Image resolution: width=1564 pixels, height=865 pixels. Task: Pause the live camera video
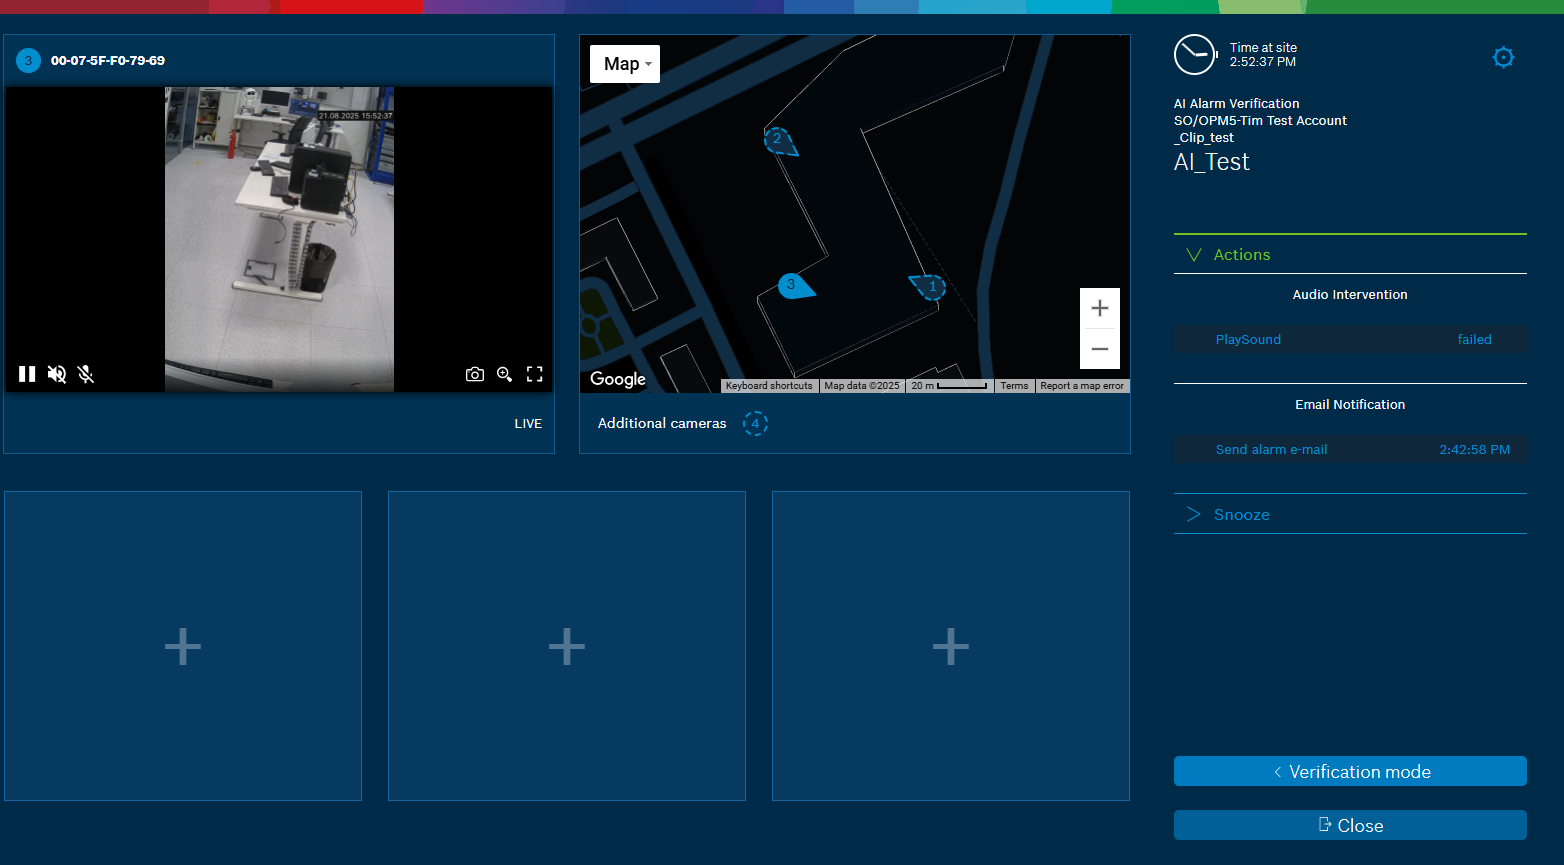point(27,374)
